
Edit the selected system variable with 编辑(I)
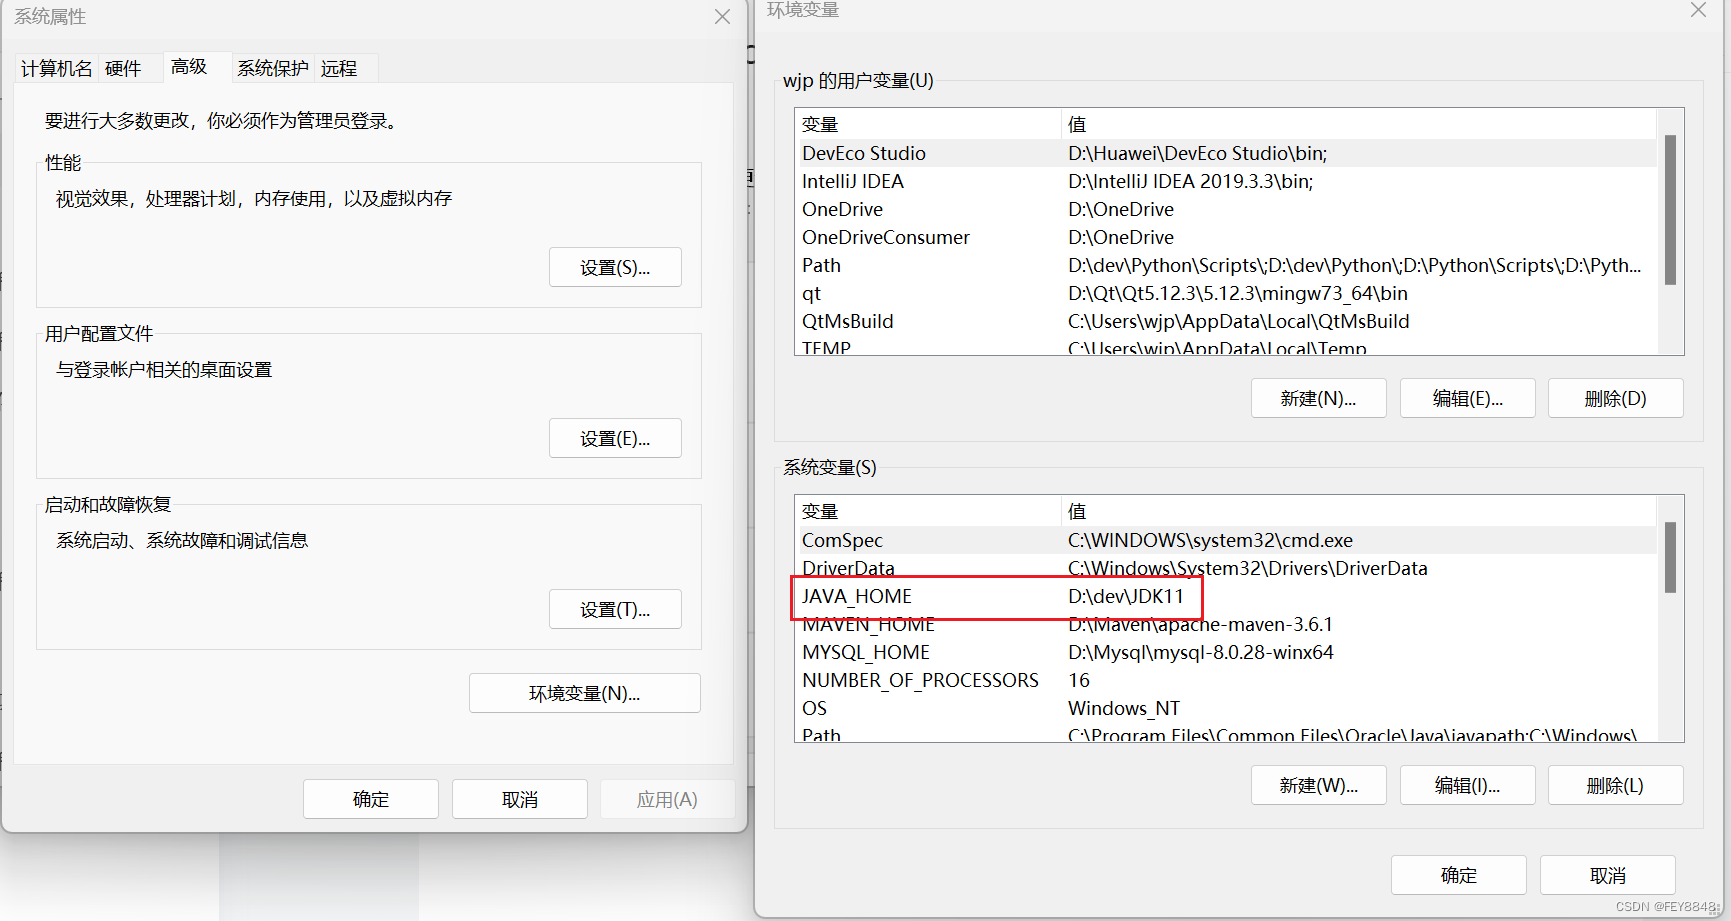pos(1467,784)
